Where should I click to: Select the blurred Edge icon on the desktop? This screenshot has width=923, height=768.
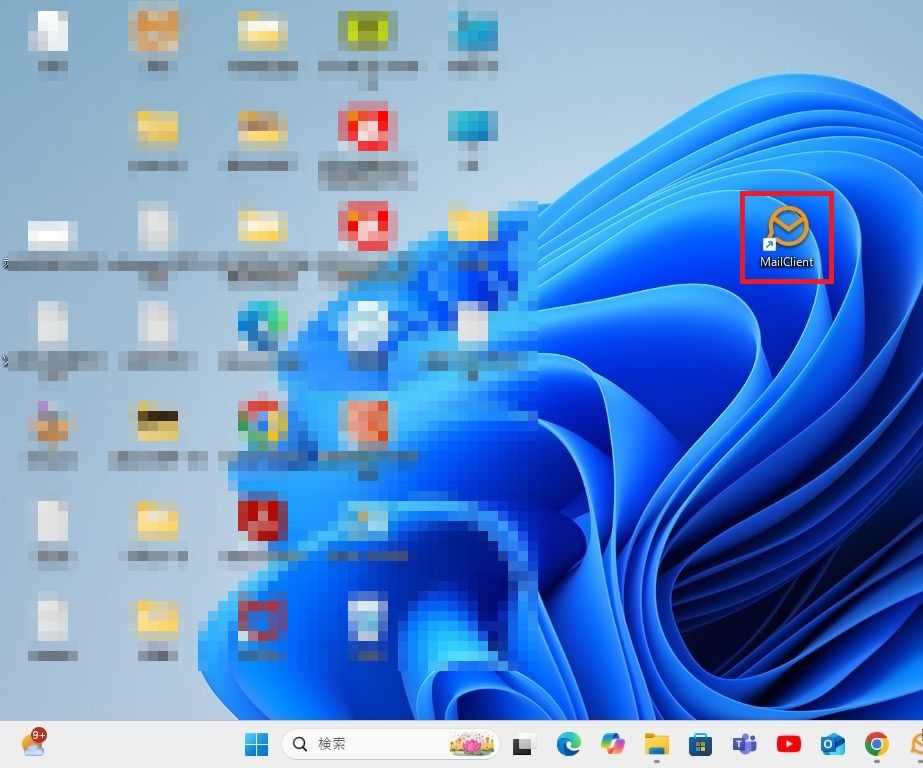(262, 326)
